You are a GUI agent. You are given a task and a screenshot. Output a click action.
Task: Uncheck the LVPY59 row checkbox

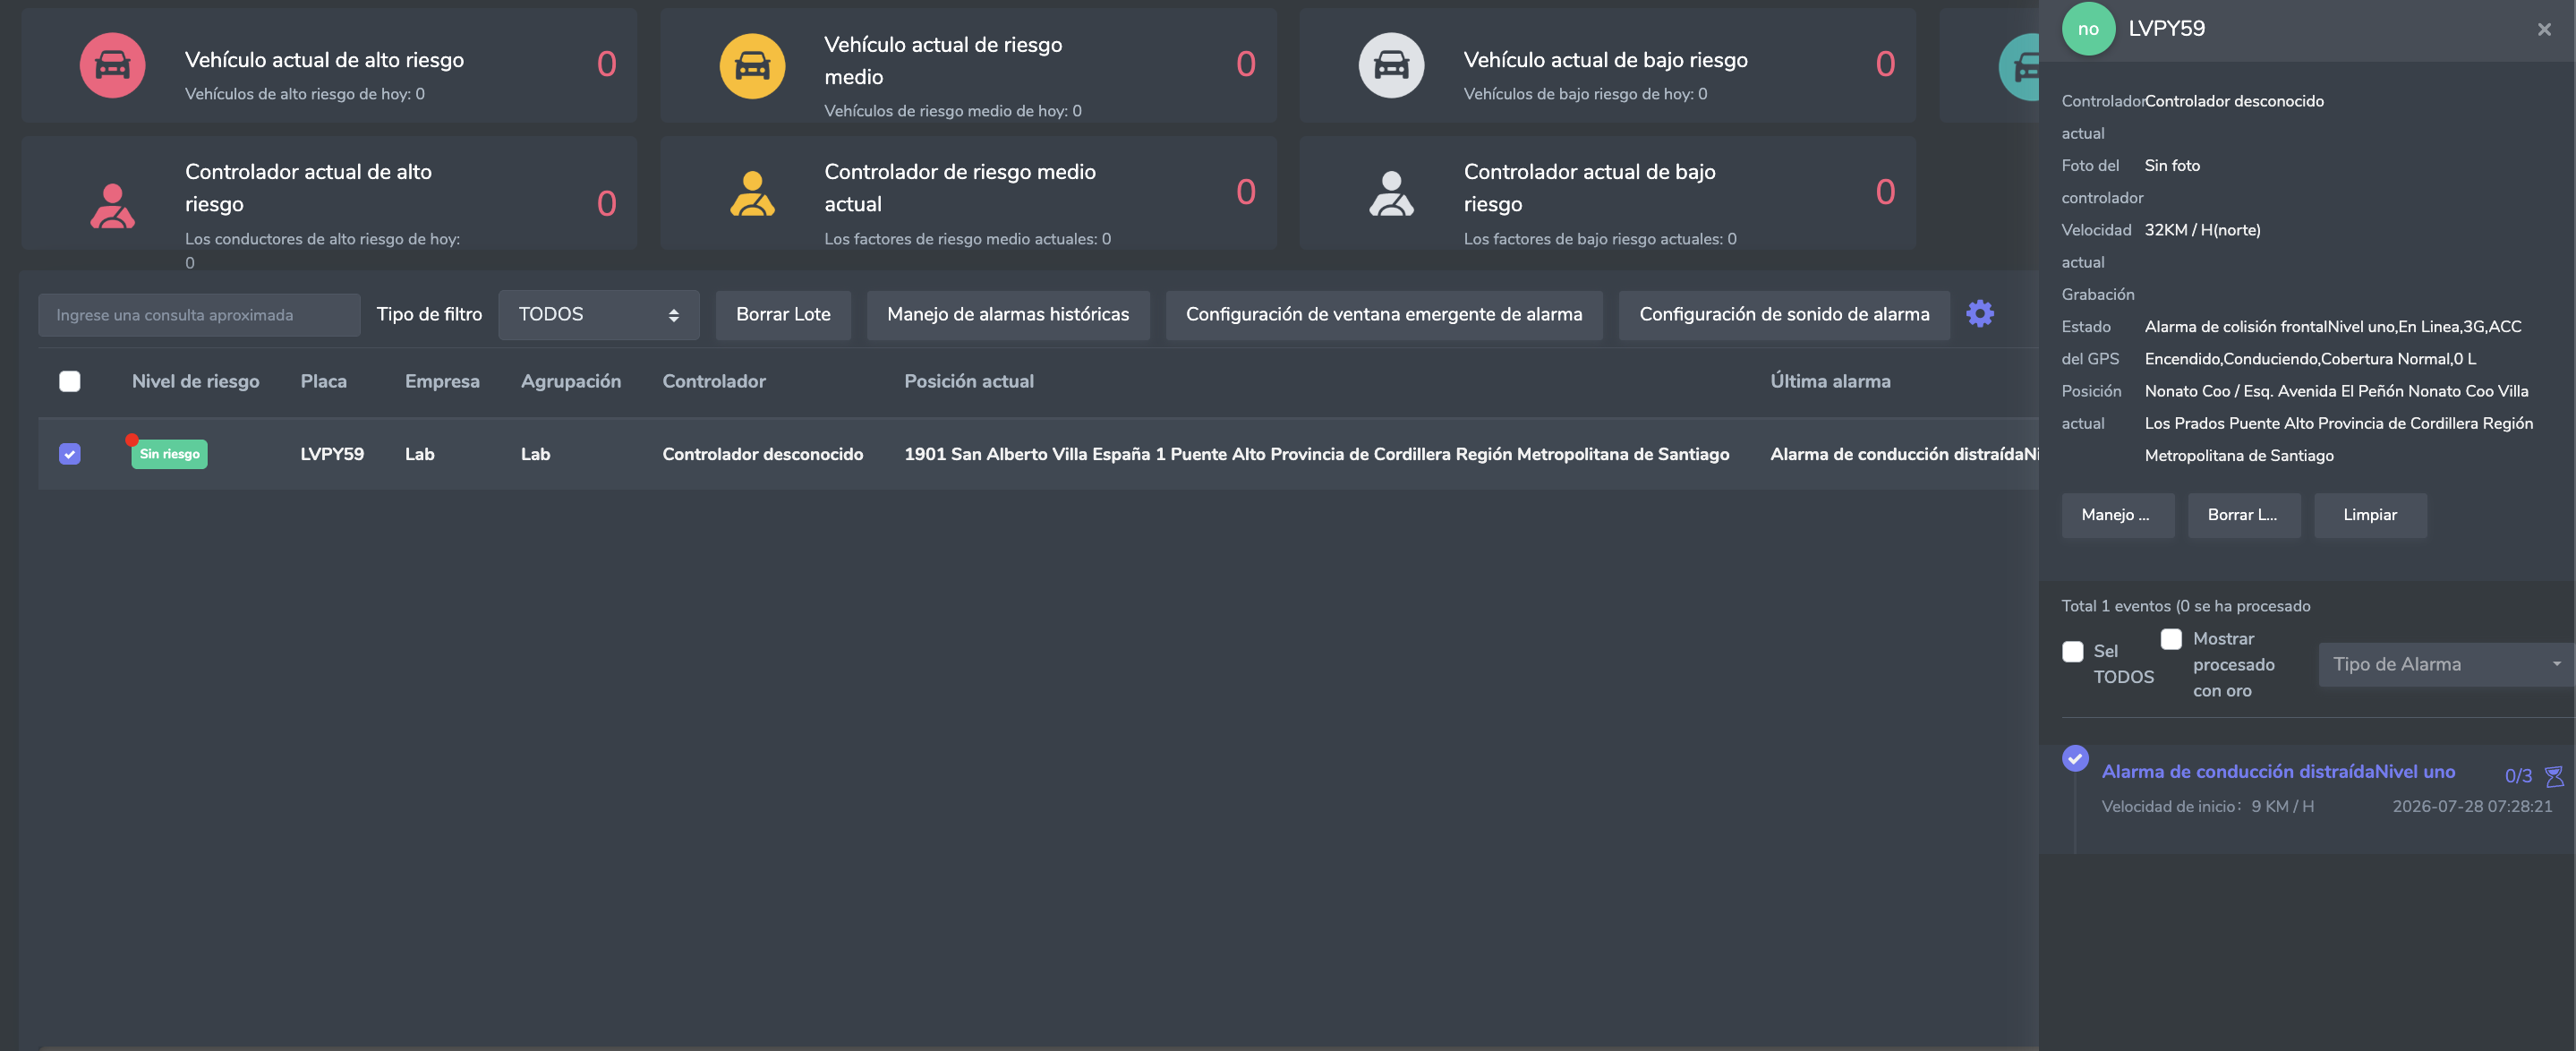[x=69, y=454]
